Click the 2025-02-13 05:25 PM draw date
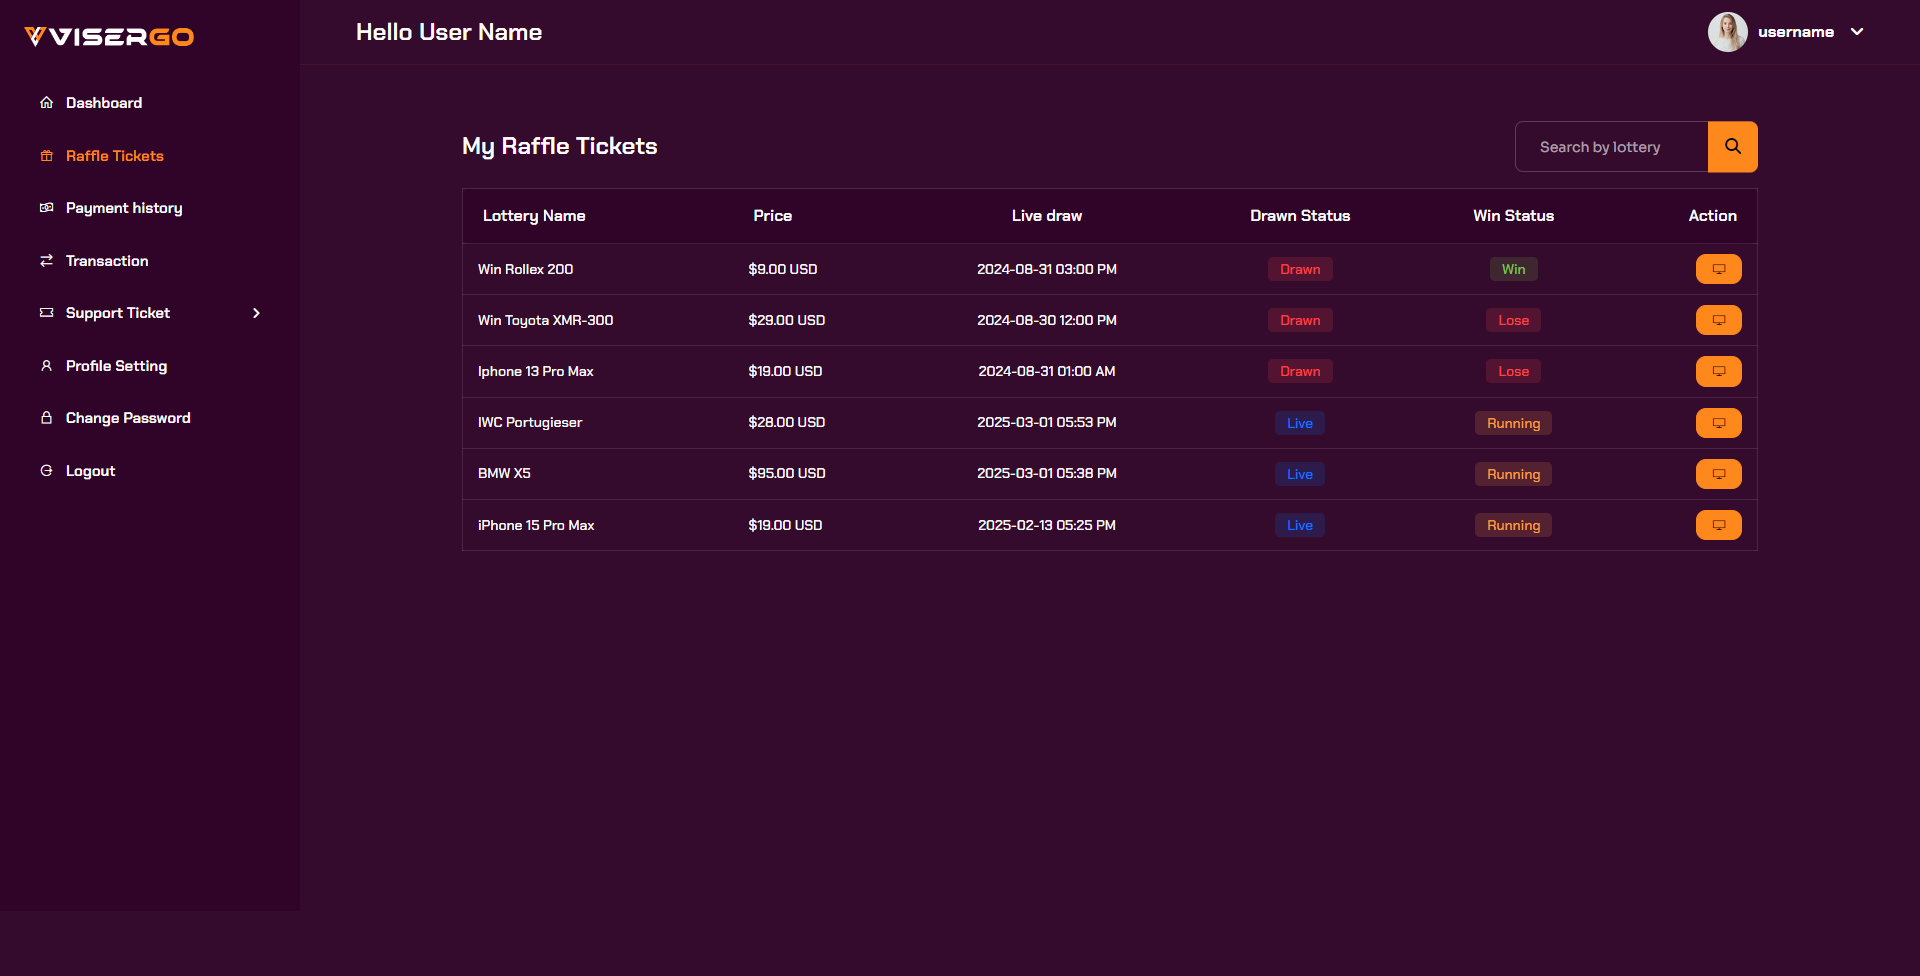Image resolution: width=1920 pixels, height=976 pixels. [1047, 525]
